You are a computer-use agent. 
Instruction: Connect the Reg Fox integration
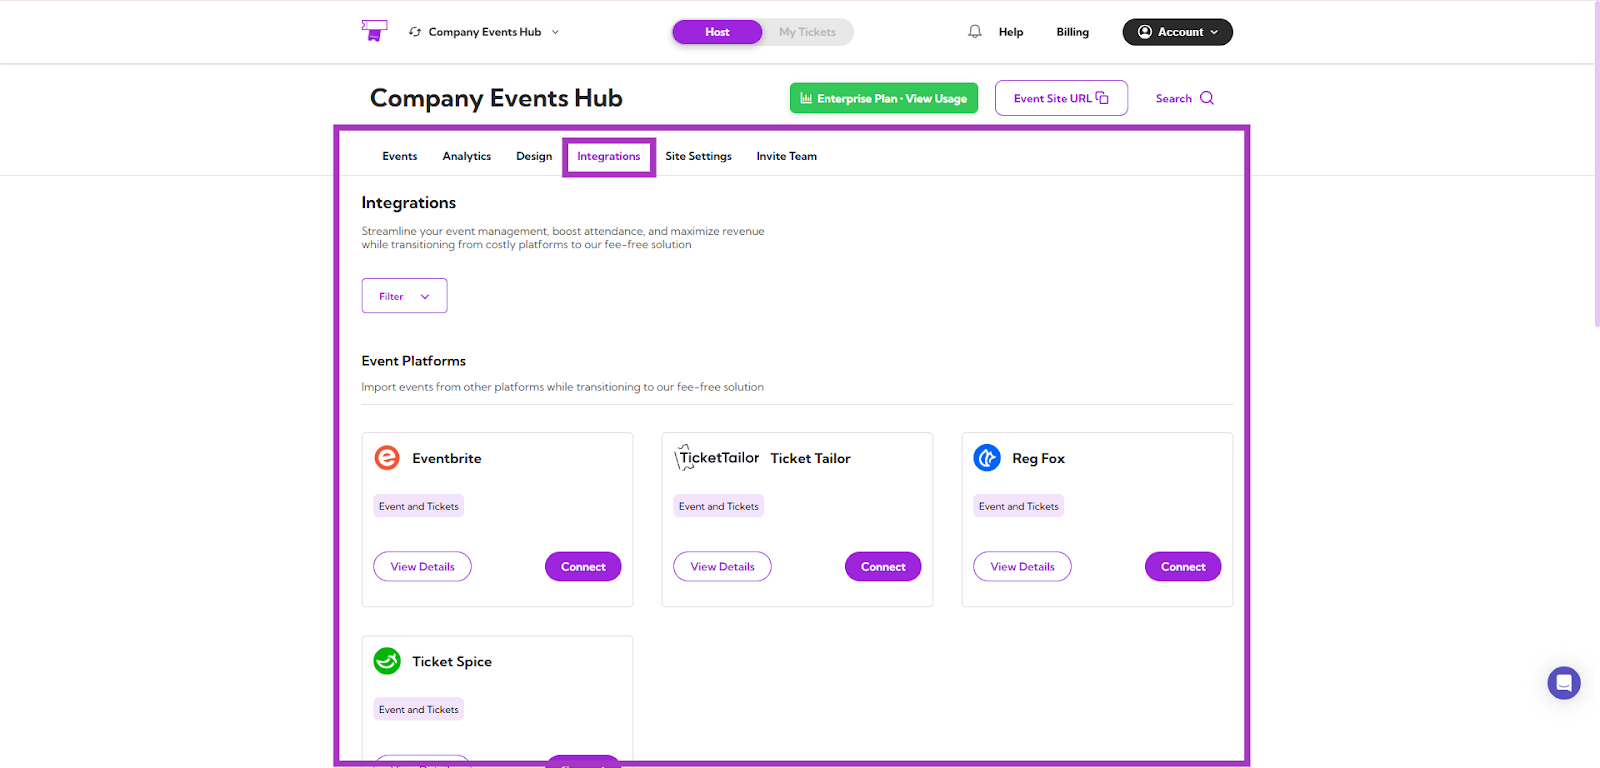click(x=1183, y=566)
